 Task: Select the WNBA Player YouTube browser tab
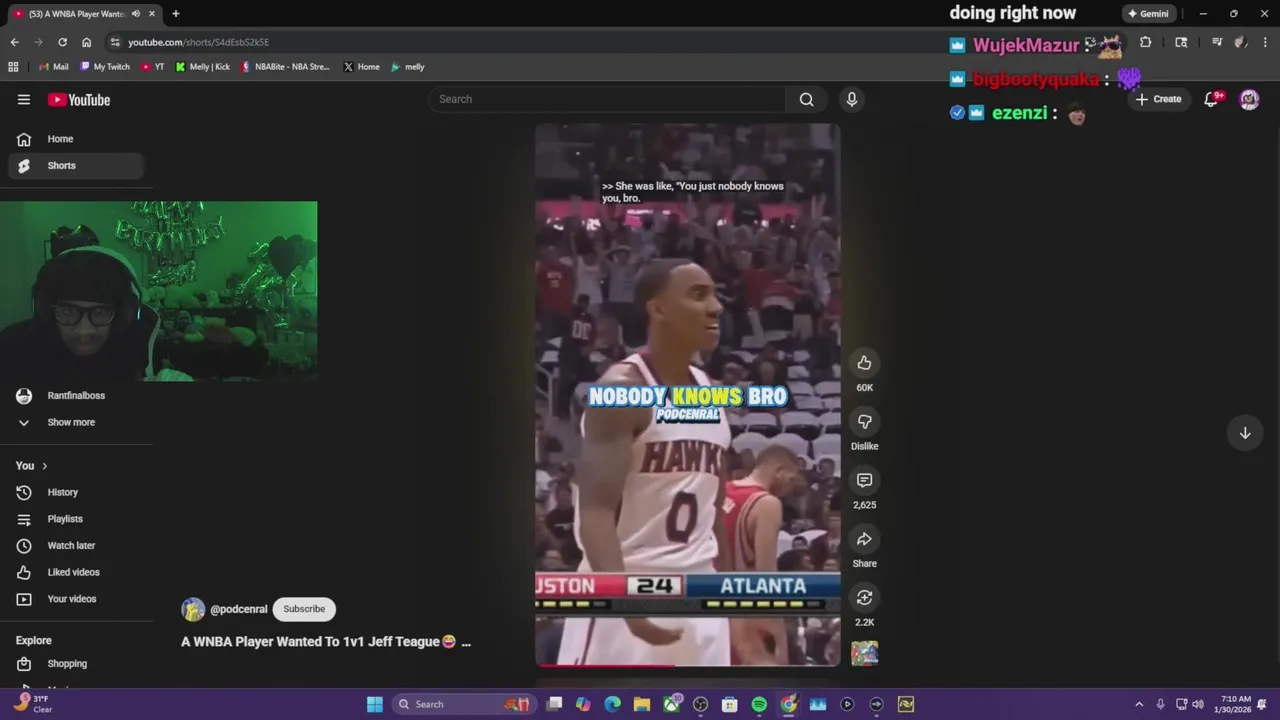pos(76,14)
